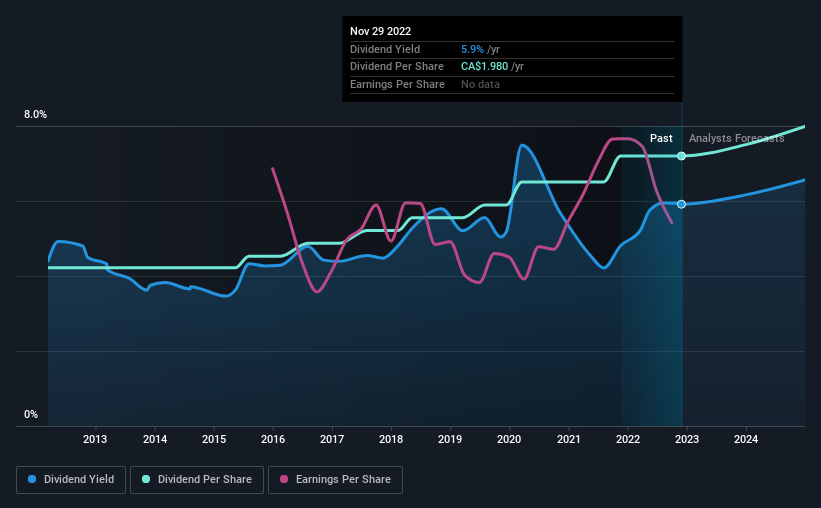
Task: Click the 2020 x-axis label
Action: (x=509, y=439)
